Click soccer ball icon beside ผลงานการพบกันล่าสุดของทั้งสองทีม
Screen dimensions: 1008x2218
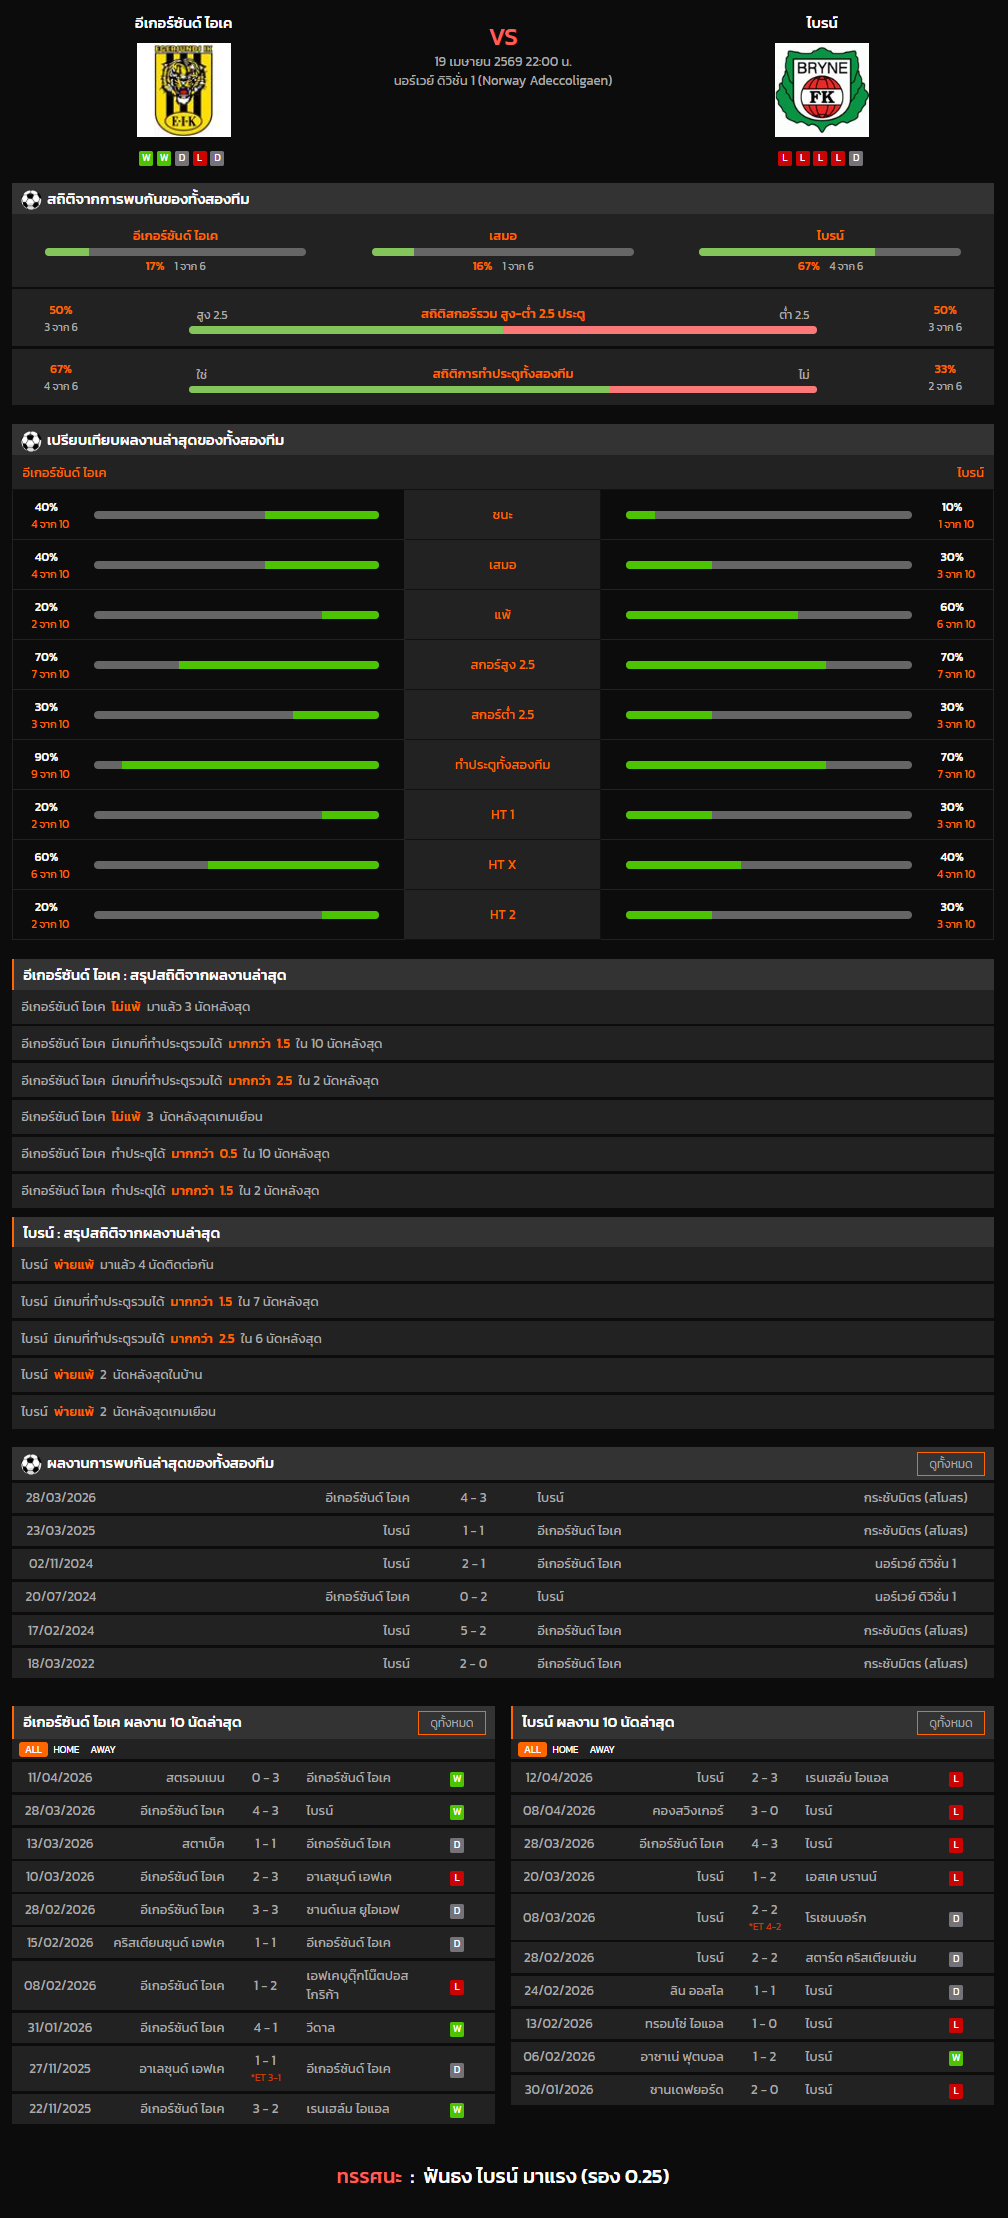coord(31,1464)
